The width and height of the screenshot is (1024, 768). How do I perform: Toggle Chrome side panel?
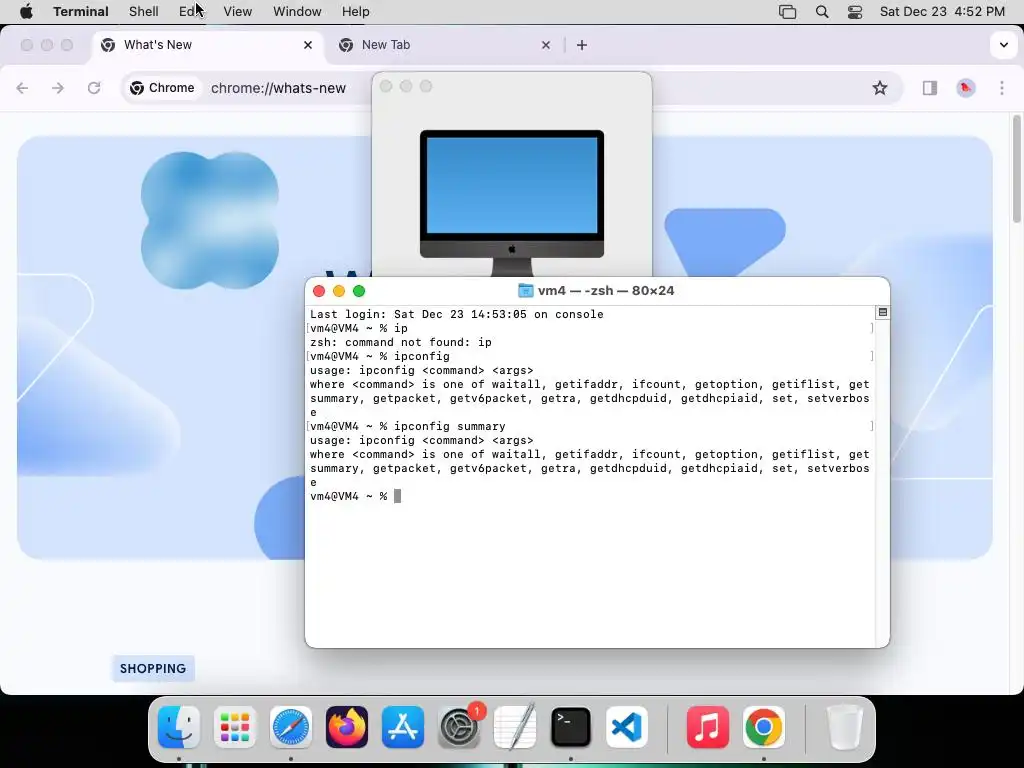[x=930, y=88]
